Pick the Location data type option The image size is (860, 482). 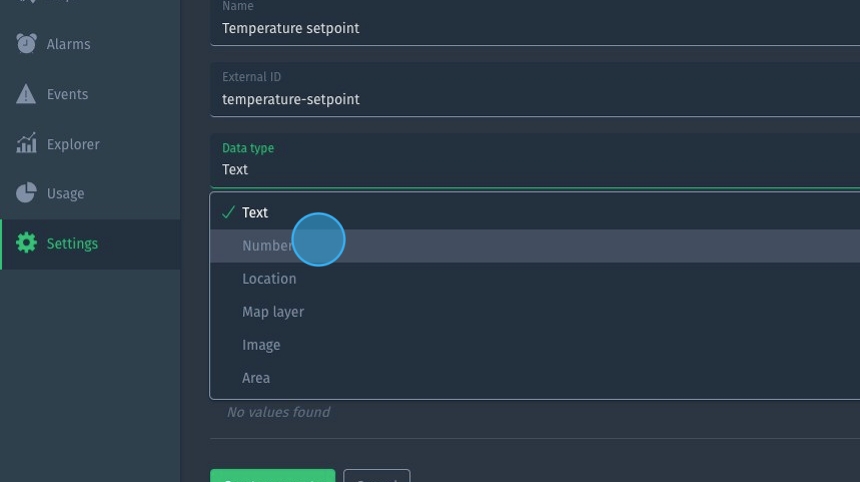point(269,279)
